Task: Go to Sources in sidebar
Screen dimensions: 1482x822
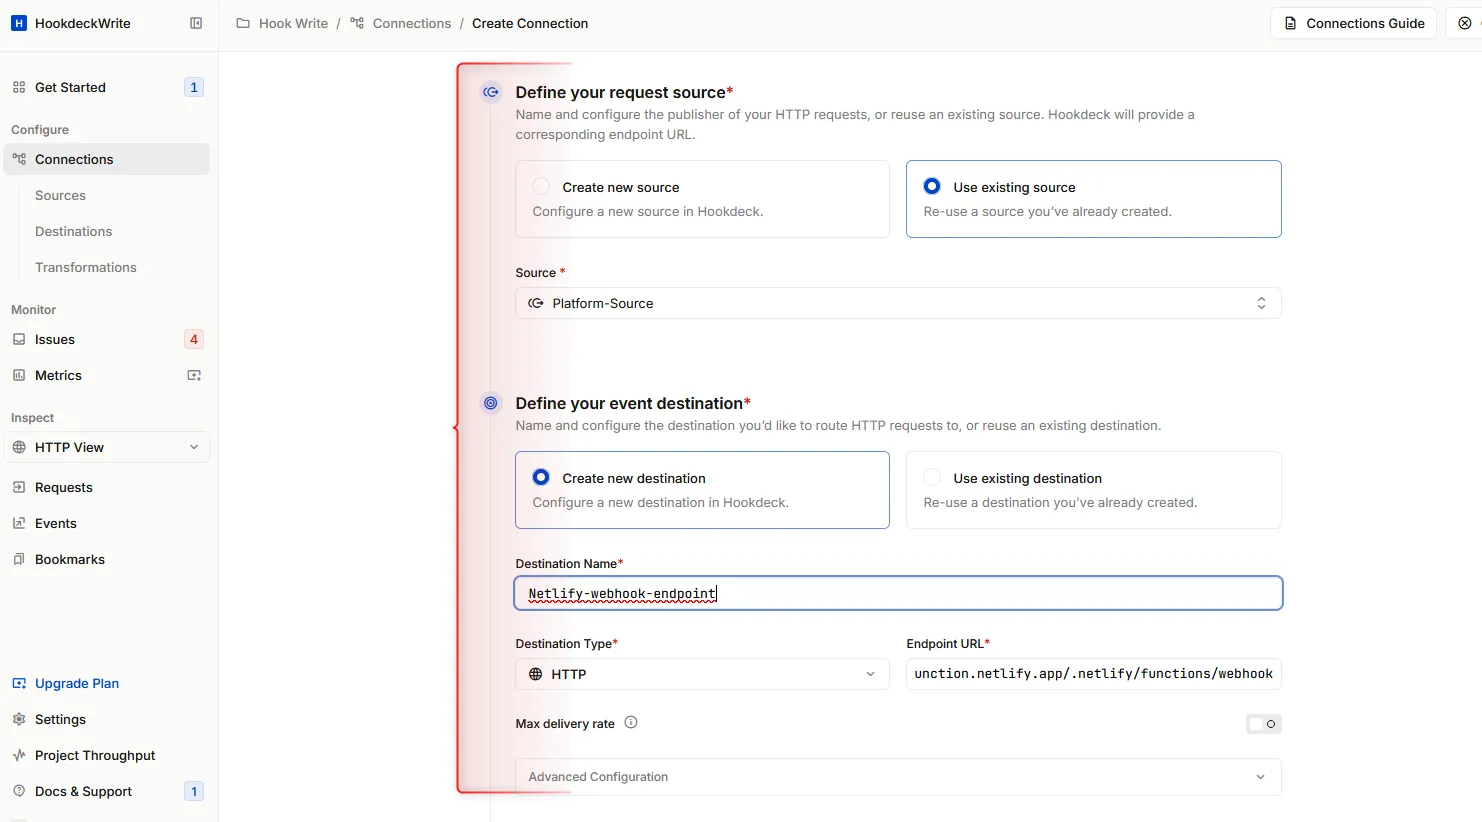Action: (60, 195)
